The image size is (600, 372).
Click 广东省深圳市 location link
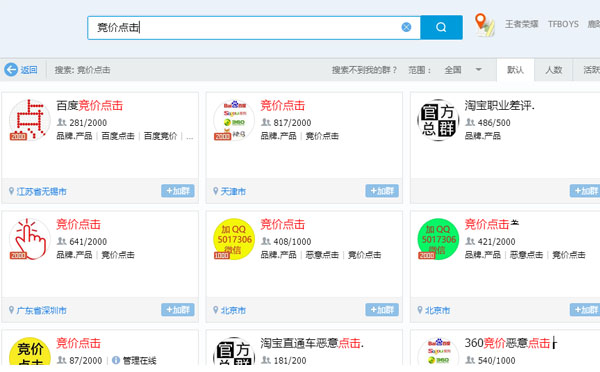click(42, 310)
